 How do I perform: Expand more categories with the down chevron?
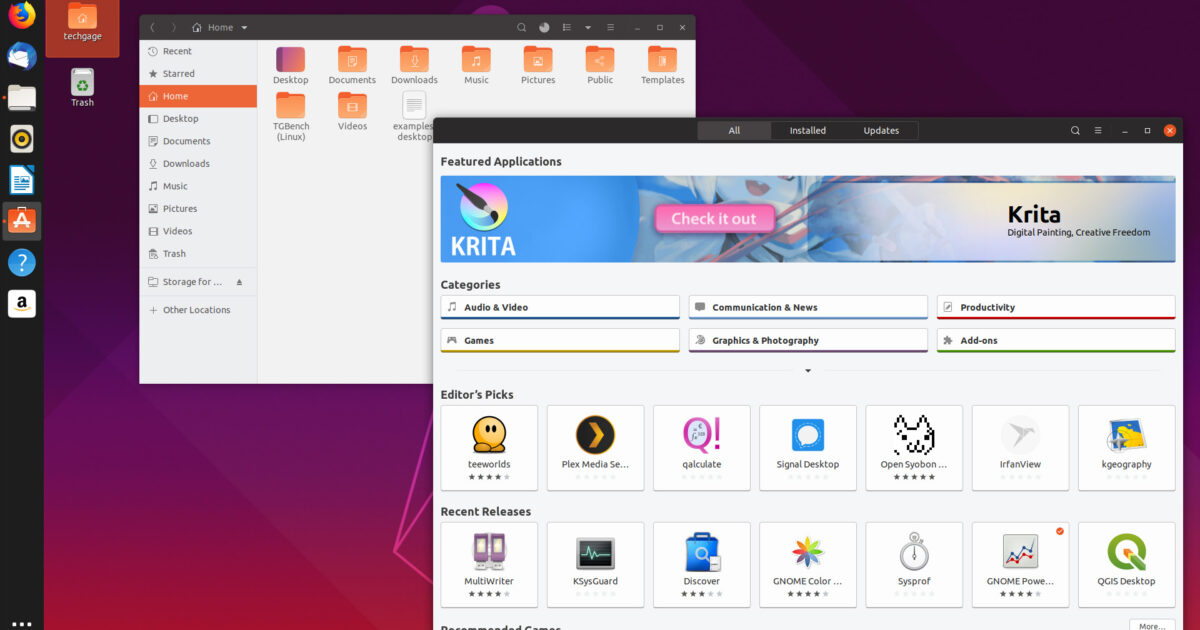pos(807,370)
